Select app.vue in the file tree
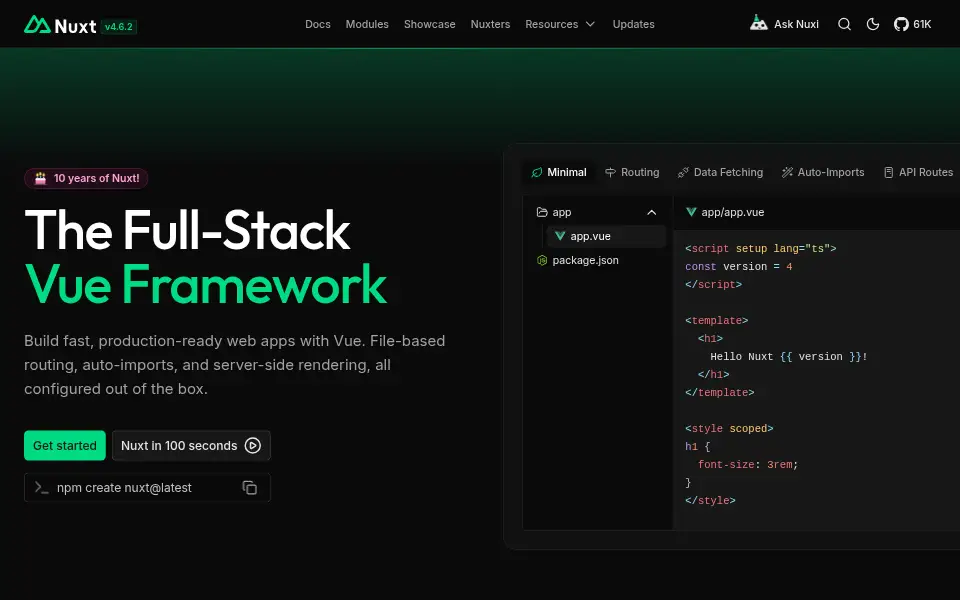 pos(606,236)
